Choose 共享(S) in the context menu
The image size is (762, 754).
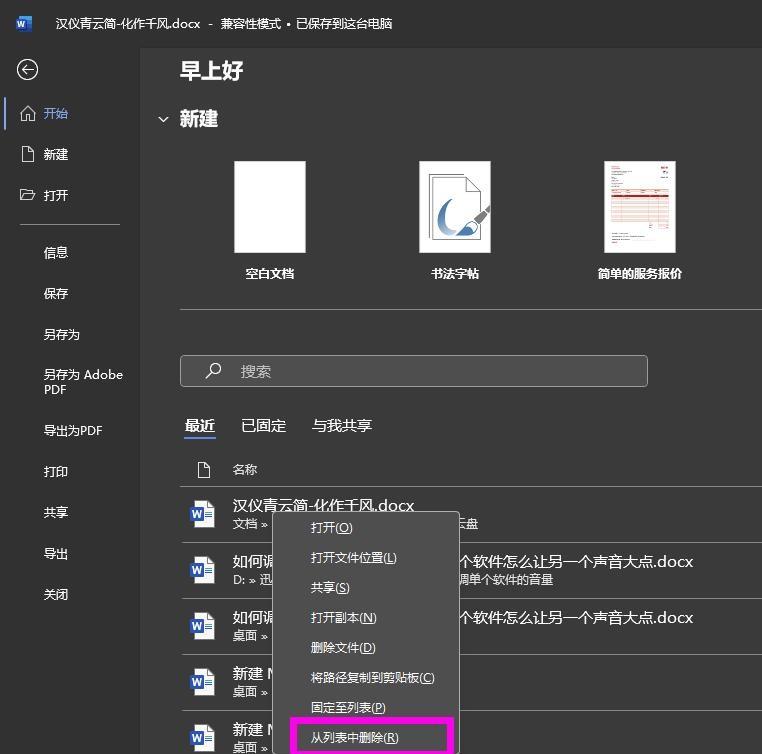(366, 588)
